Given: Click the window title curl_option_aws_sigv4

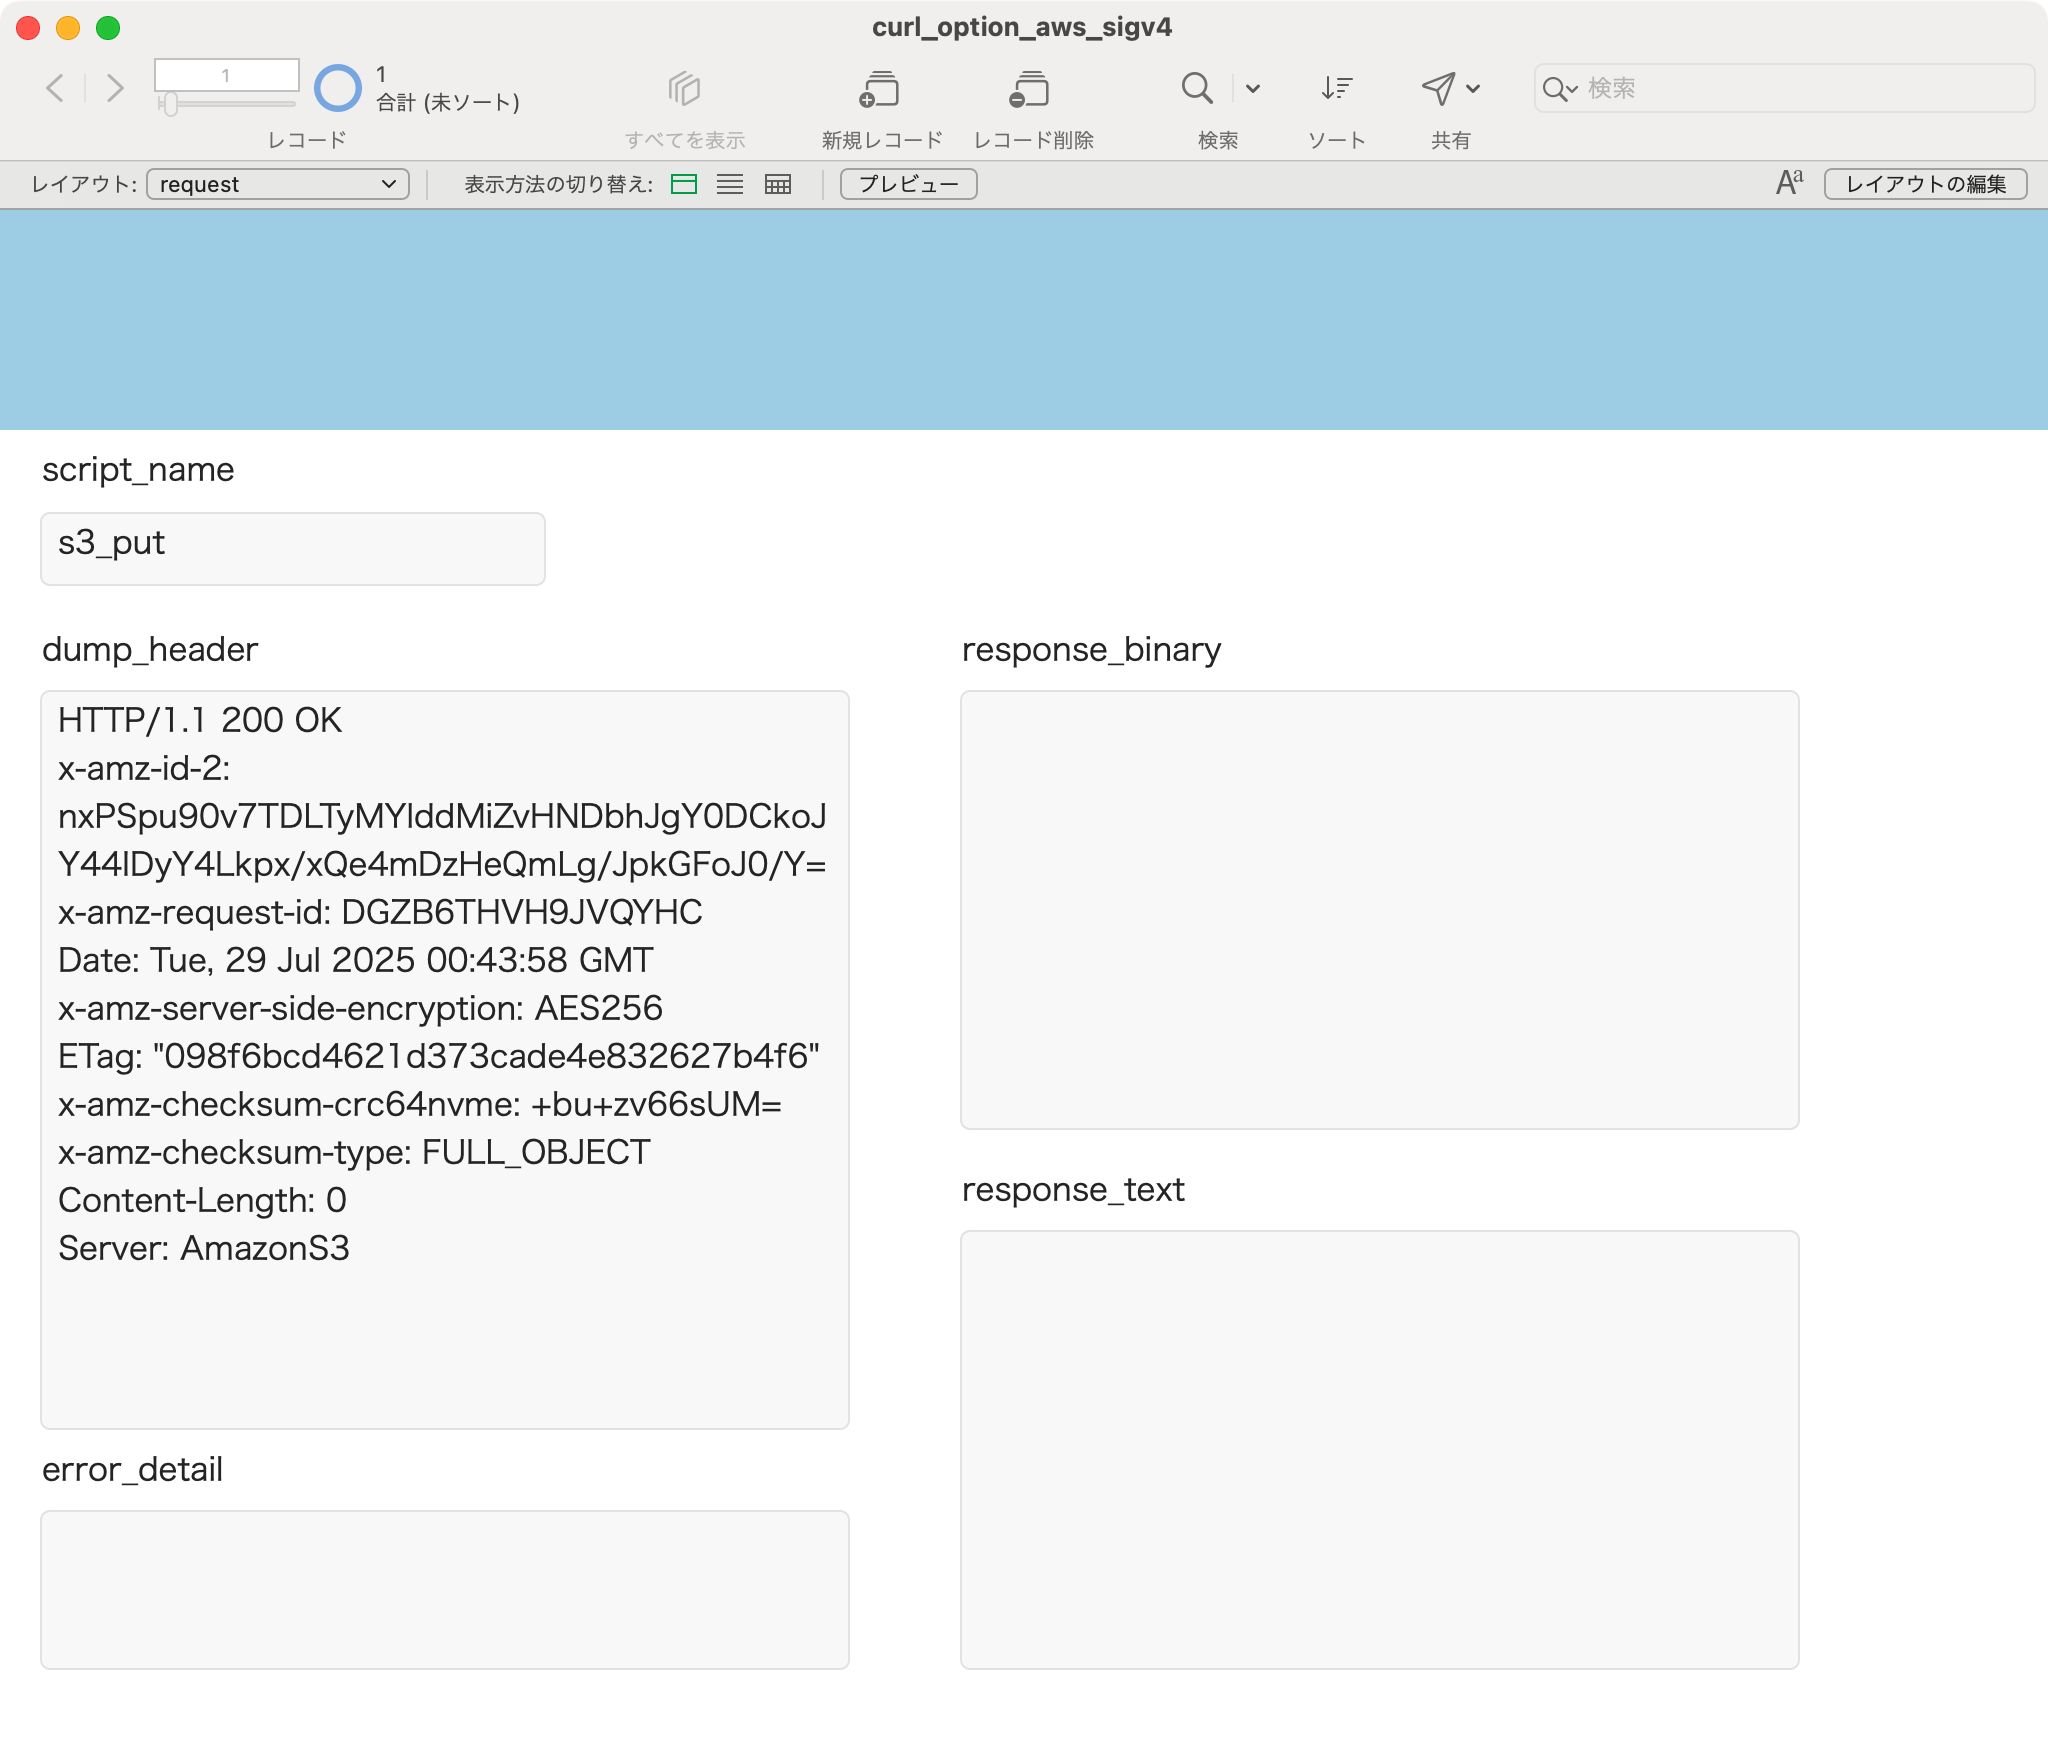Looking at the screenshot, I should (1022, 27).
